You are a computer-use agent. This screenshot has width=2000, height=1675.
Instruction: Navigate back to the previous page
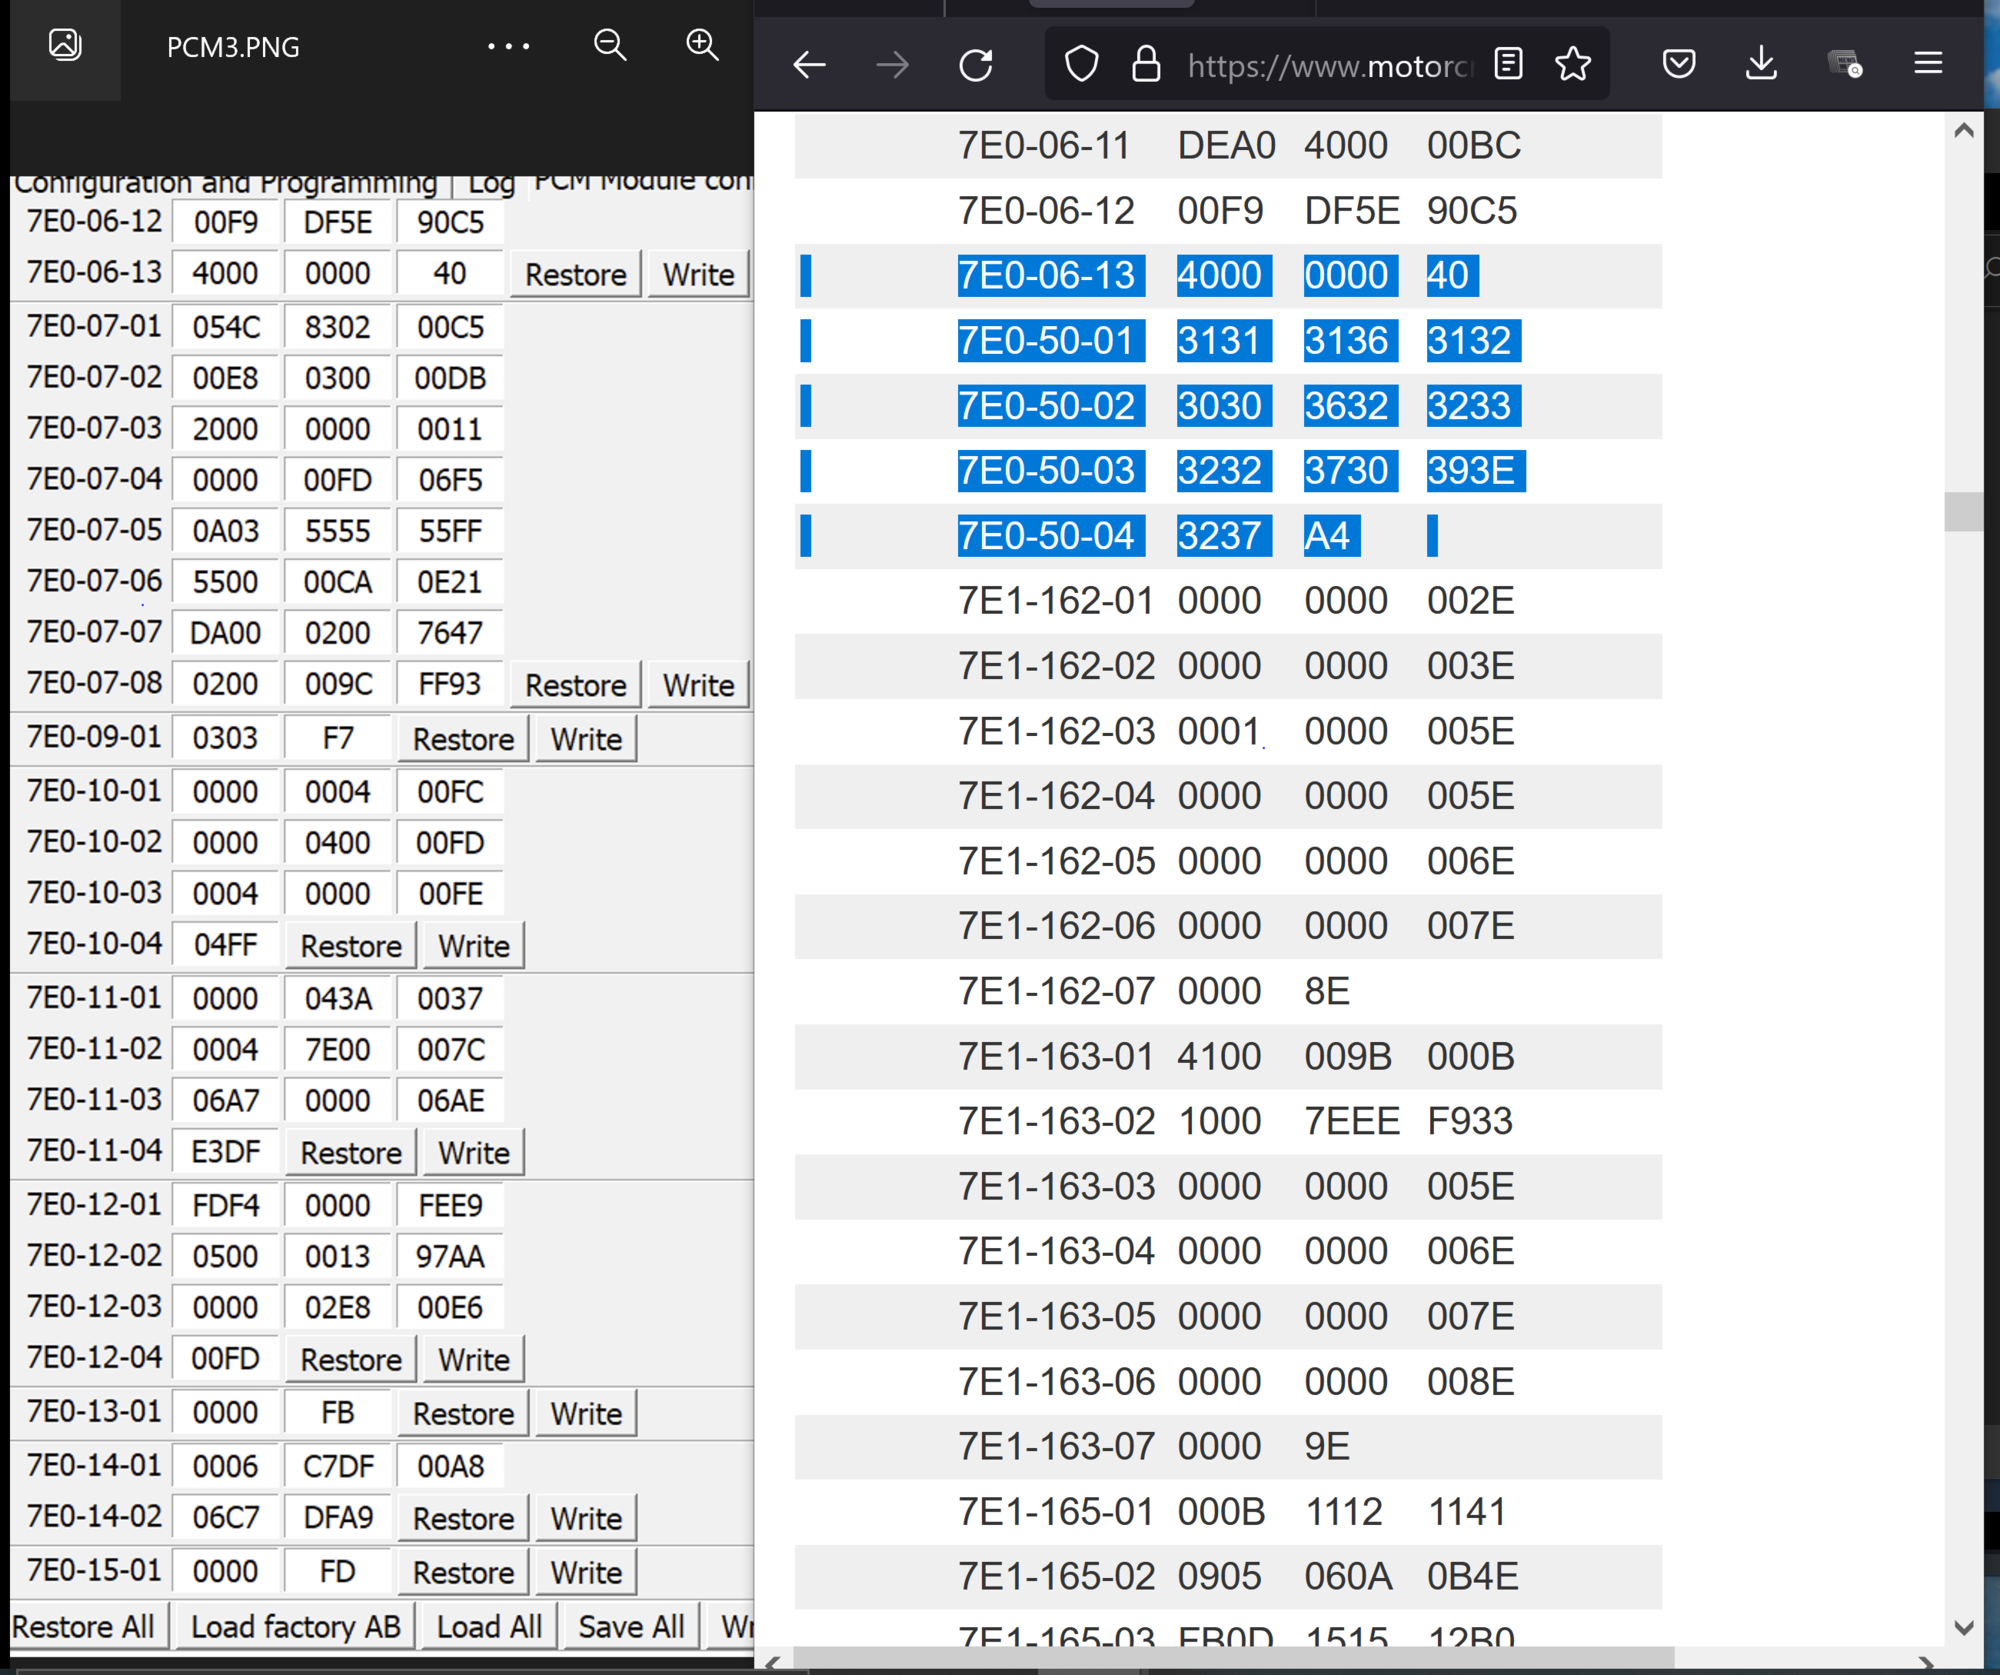[809, 64]
